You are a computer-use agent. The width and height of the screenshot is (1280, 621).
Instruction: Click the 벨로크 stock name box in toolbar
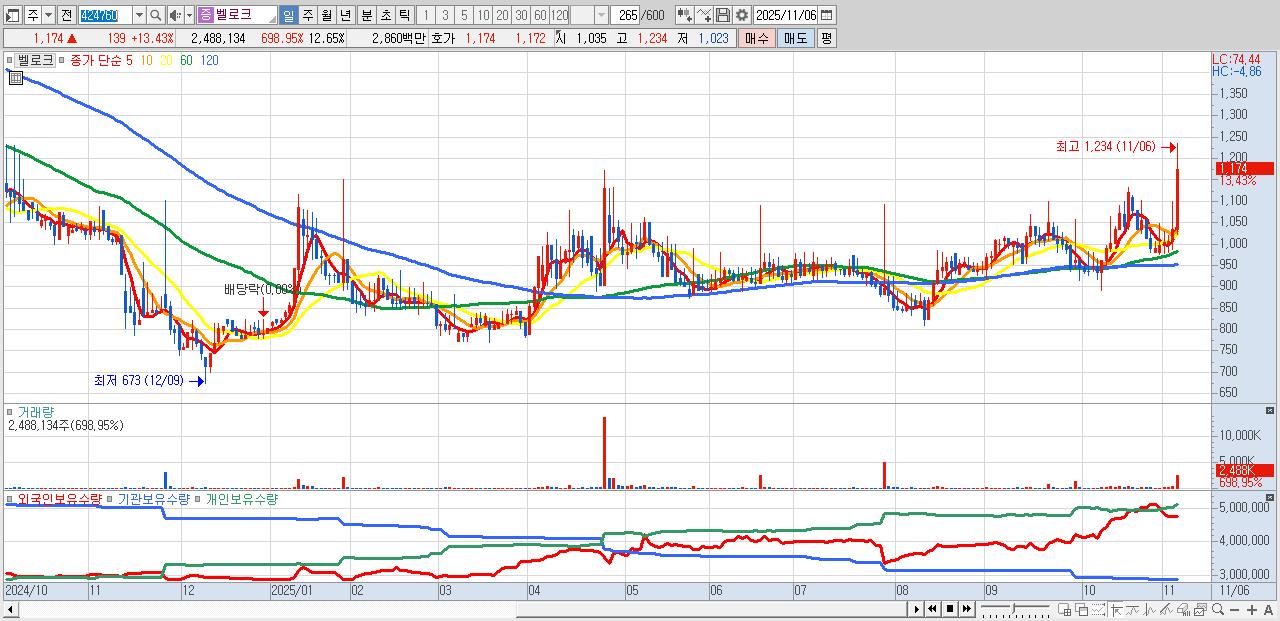[237, 15]
